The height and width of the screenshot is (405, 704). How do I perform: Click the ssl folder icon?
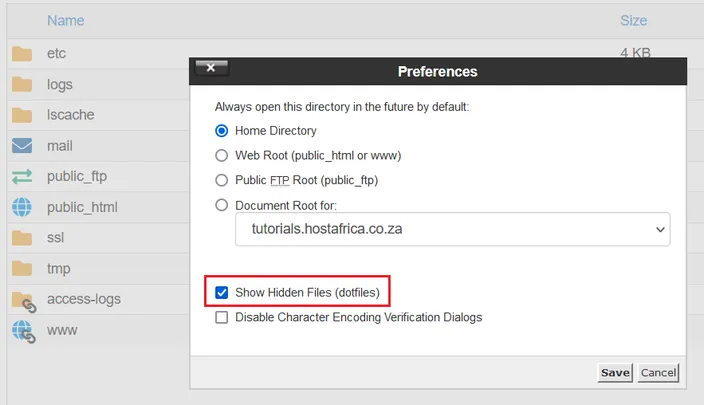click(x=22, y=238)
